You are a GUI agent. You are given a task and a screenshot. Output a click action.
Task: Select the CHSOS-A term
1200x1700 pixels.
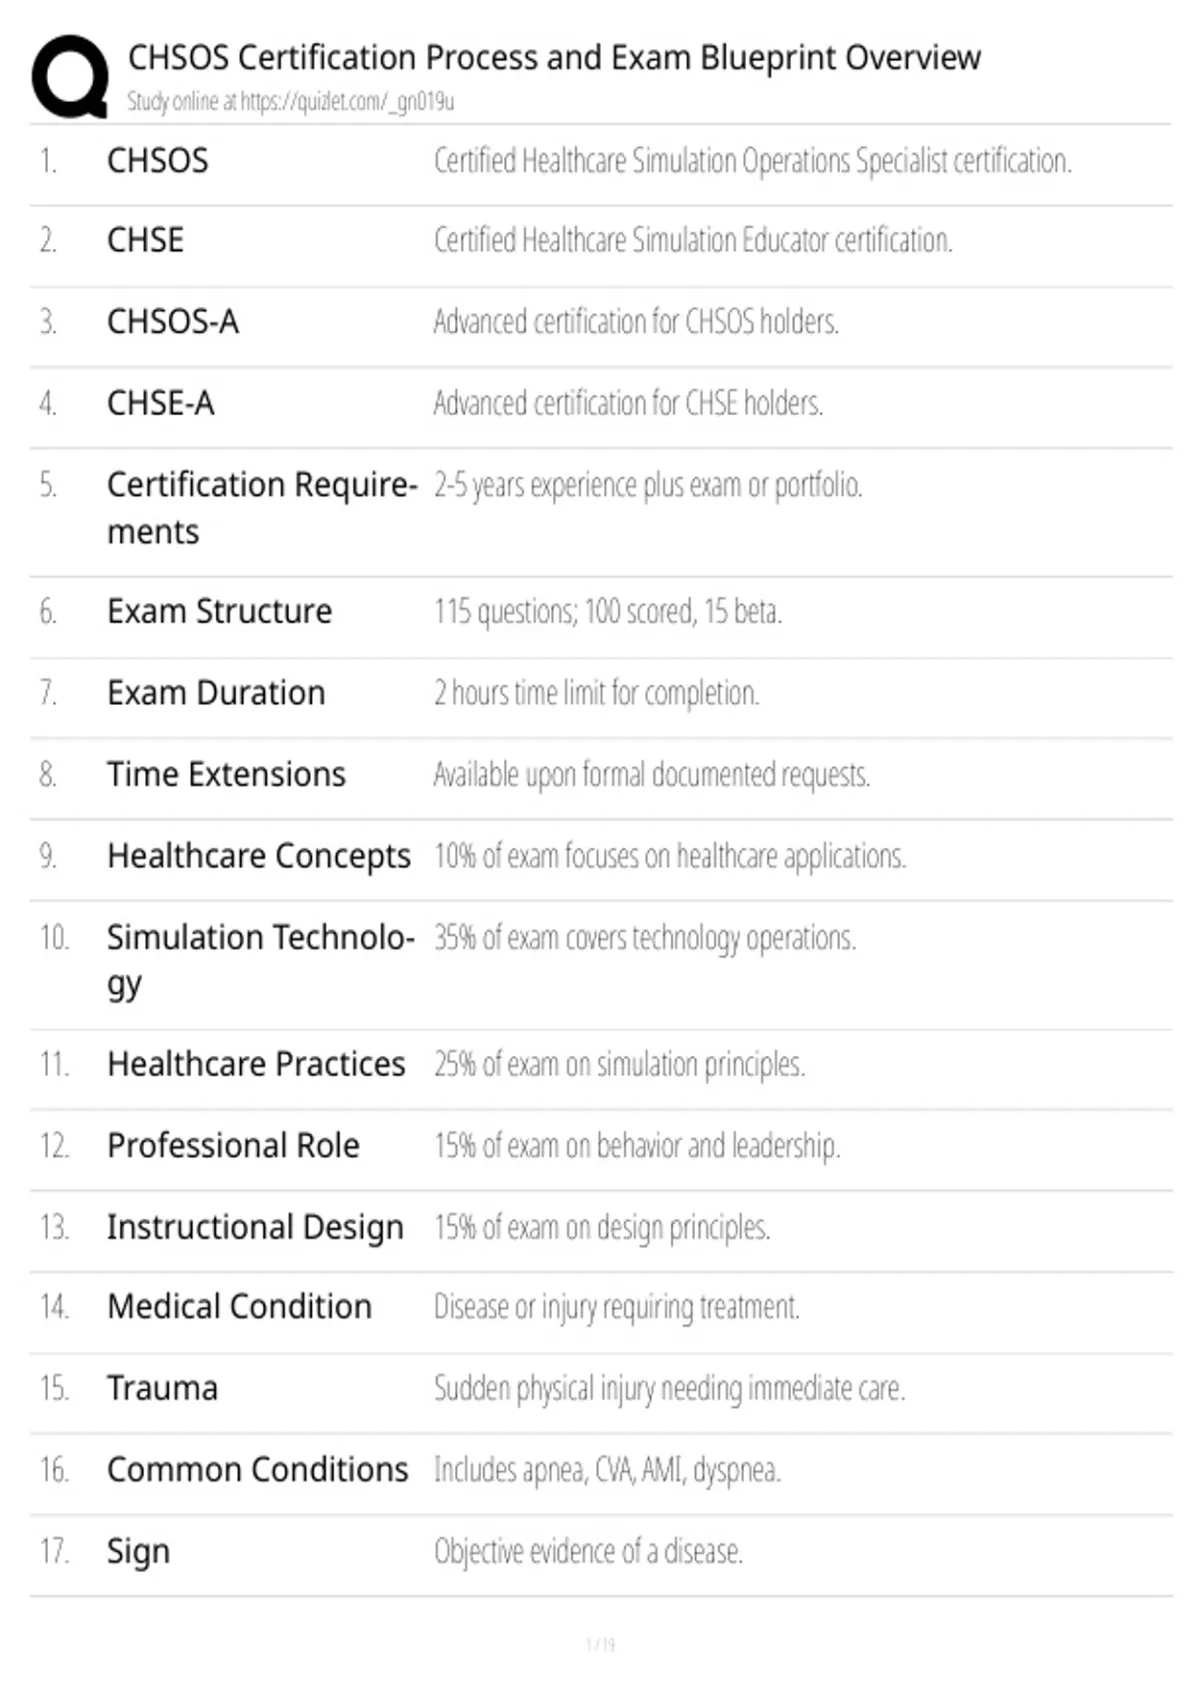click(x=173, y=322)
